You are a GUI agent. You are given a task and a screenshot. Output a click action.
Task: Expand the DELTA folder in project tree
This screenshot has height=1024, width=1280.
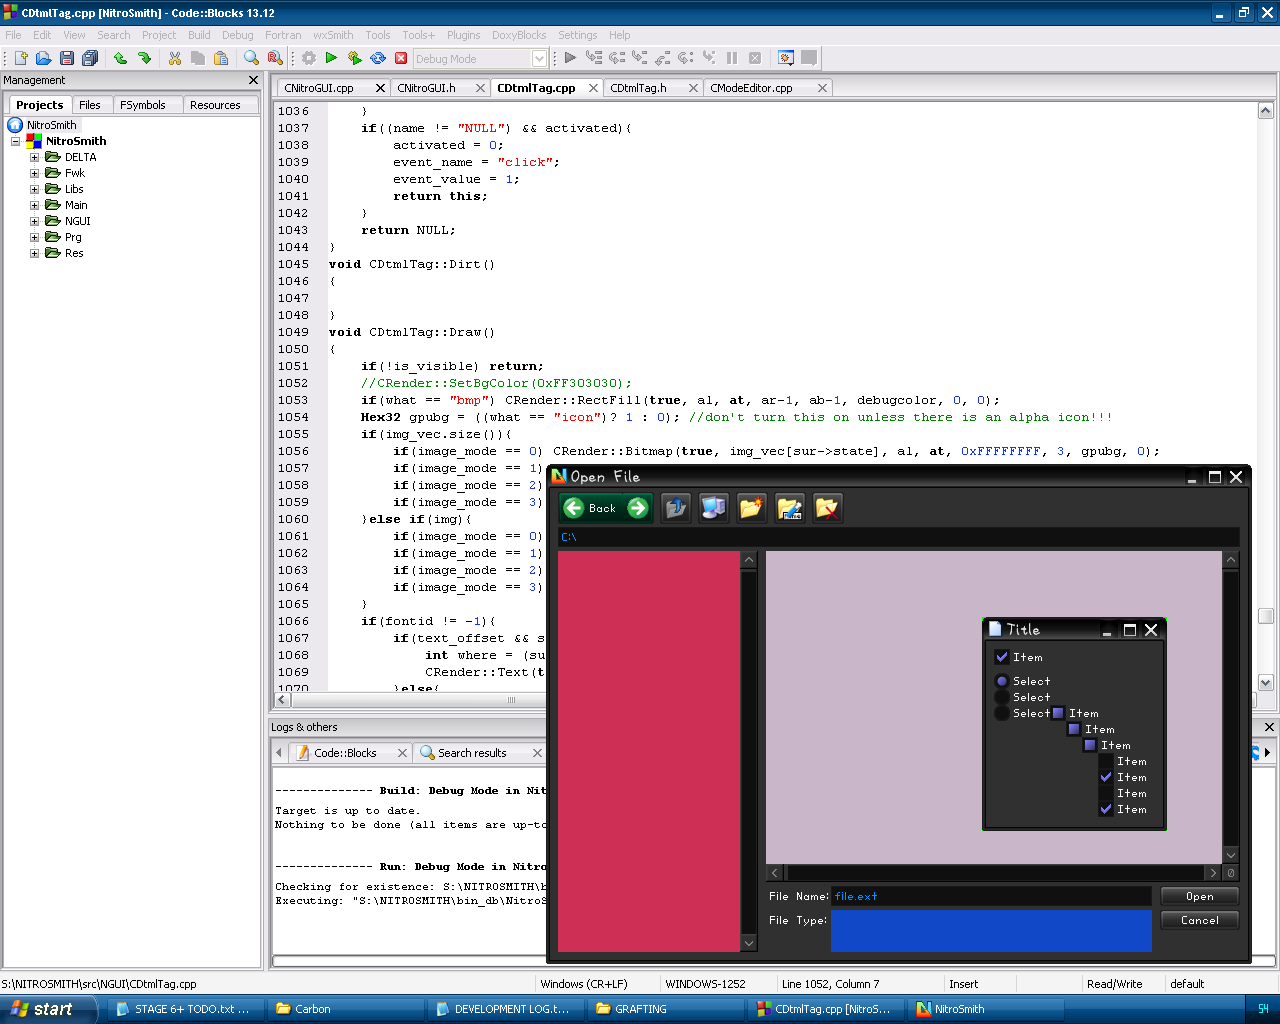pos(34,157)
